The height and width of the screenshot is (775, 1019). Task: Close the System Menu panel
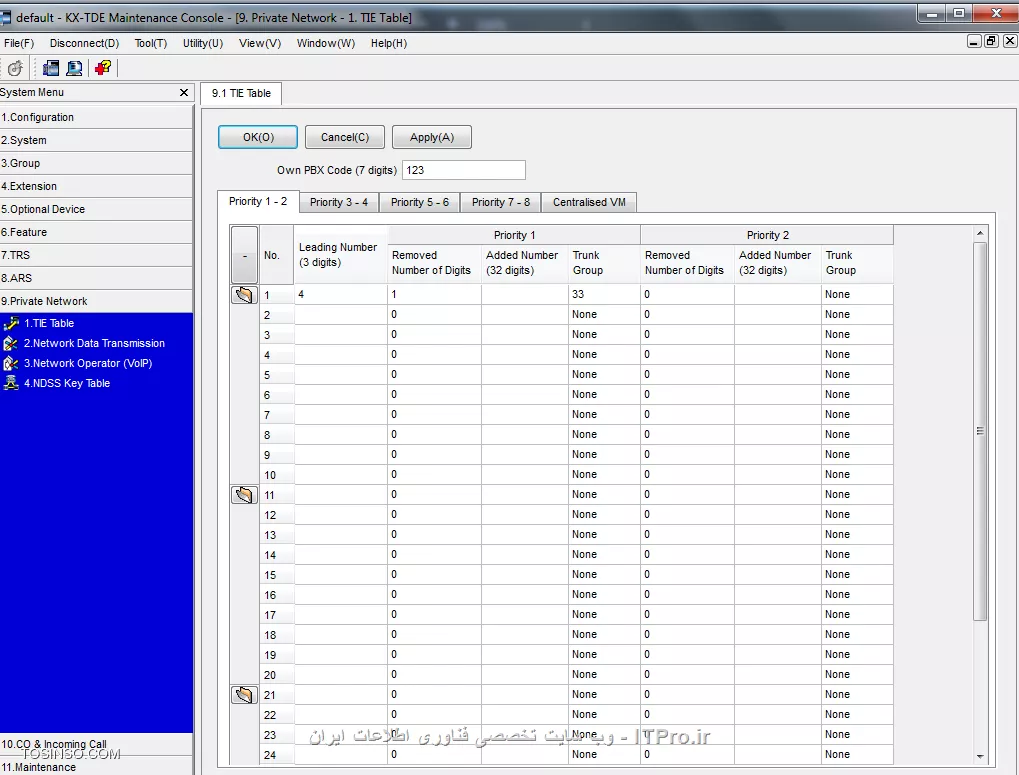[184, 92]
